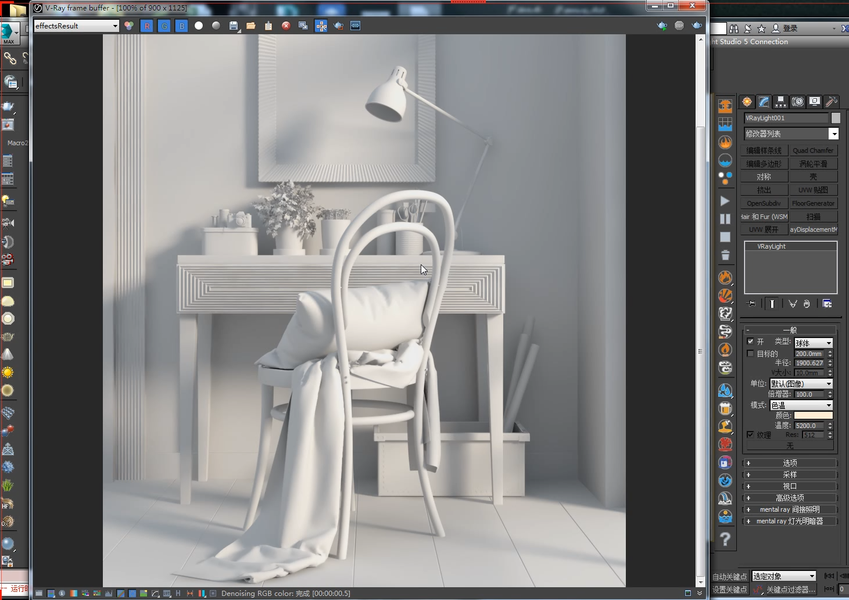Click make unique icon under stack
This screenshot has height=600, width=849.
coord(793,304)
